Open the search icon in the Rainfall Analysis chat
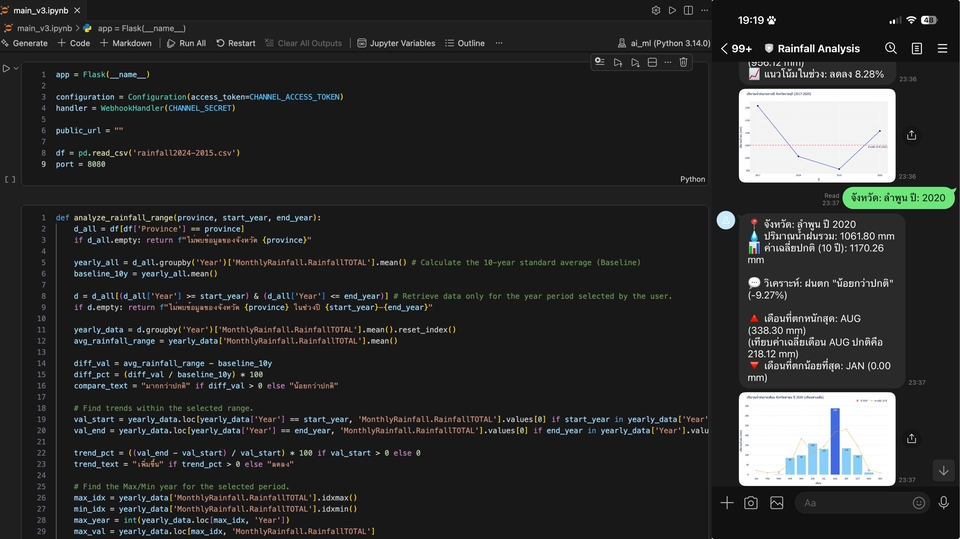The height and width of the screenshot is (539, 960). tap(891, 48)
